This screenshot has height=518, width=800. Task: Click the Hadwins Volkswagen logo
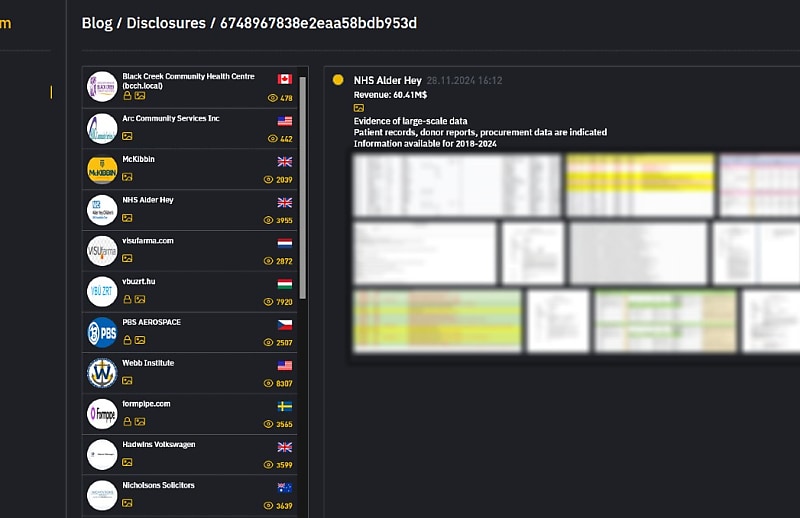point(102,455)
